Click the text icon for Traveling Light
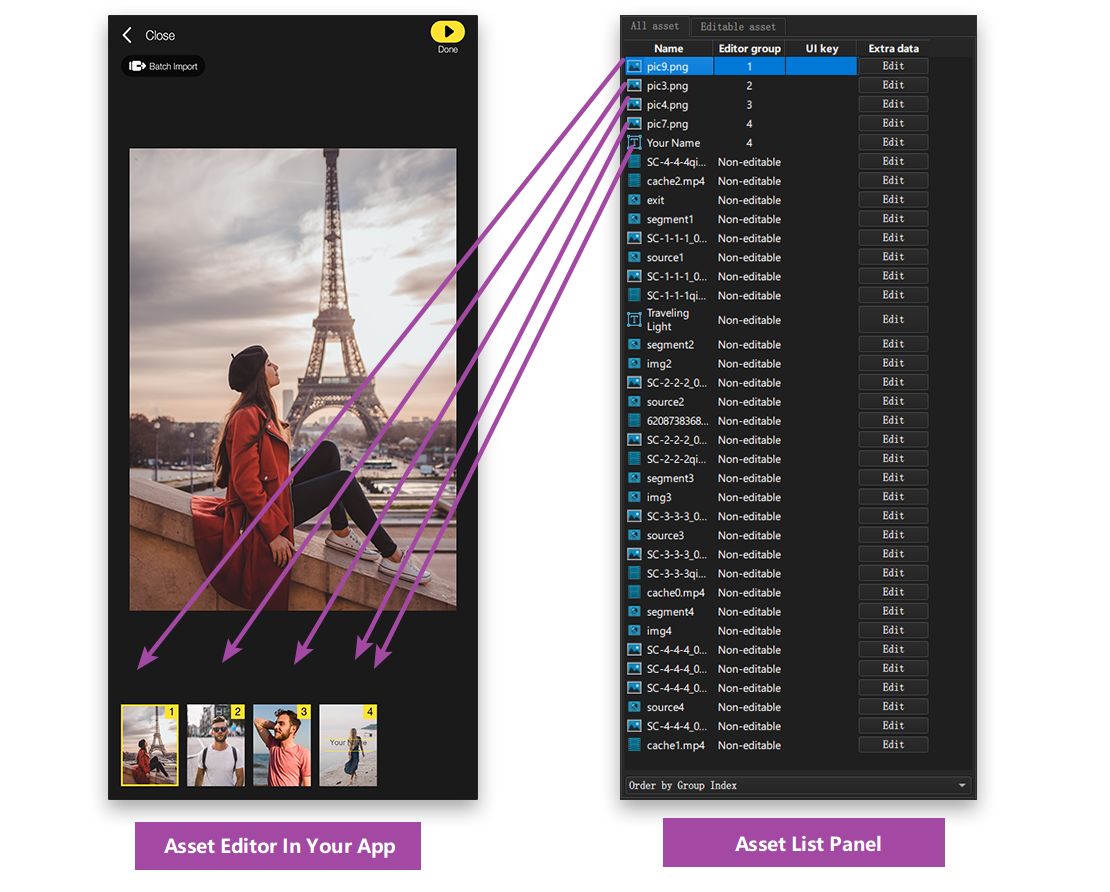Viewport: 1110px width, 892px height. point(634,320)
